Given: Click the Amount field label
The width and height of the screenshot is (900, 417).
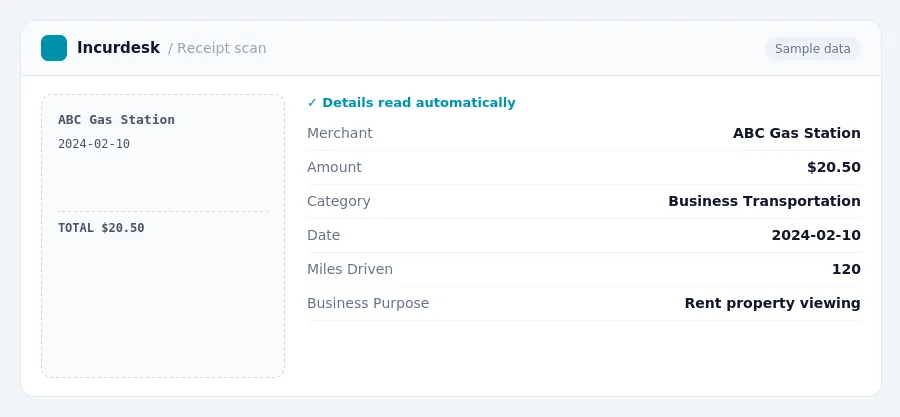Looking at the screenshot, I should [334, 167].
